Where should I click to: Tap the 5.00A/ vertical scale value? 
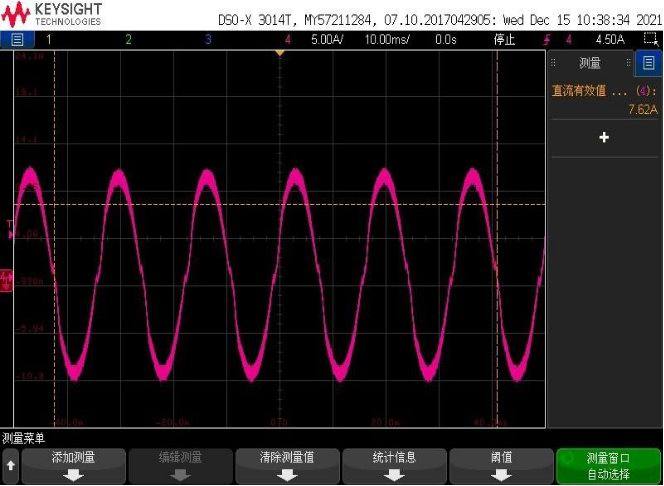327,40
